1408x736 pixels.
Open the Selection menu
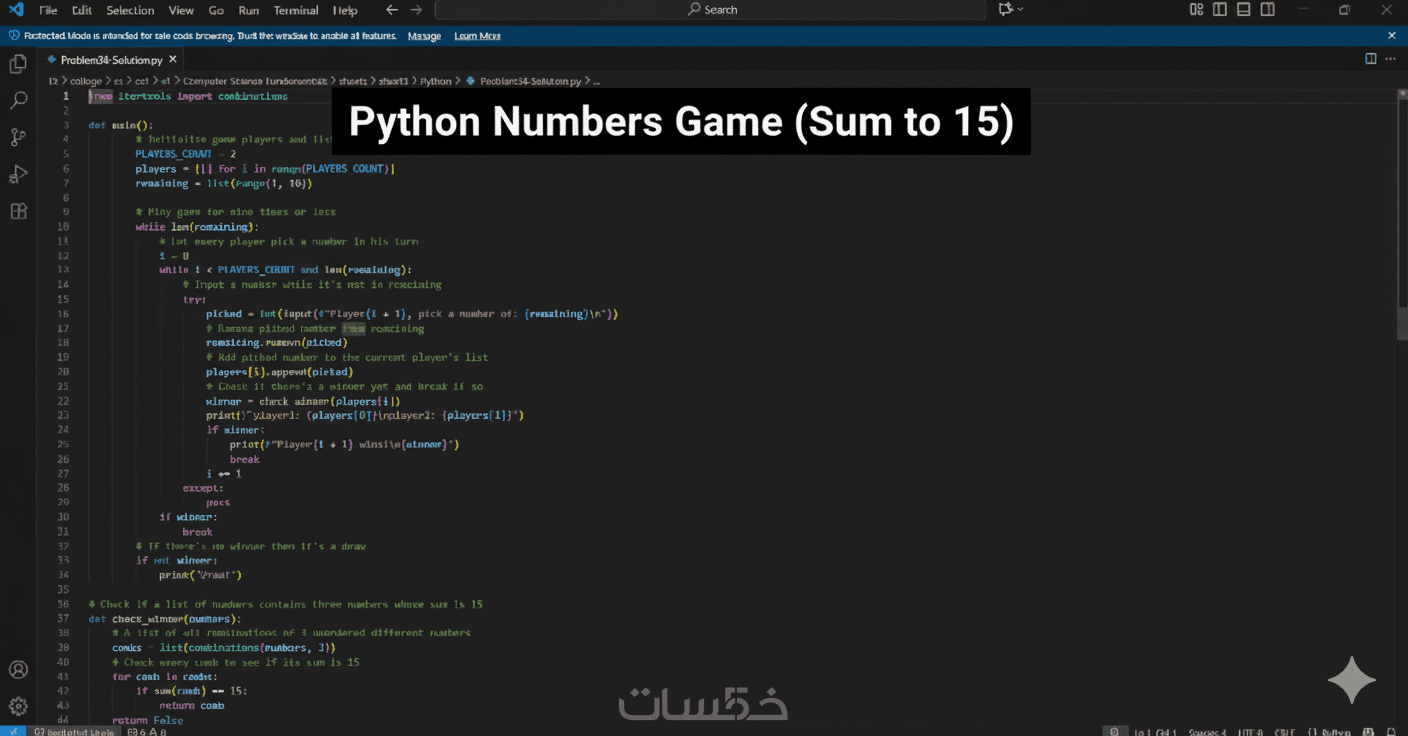click(x=130, y=10)
